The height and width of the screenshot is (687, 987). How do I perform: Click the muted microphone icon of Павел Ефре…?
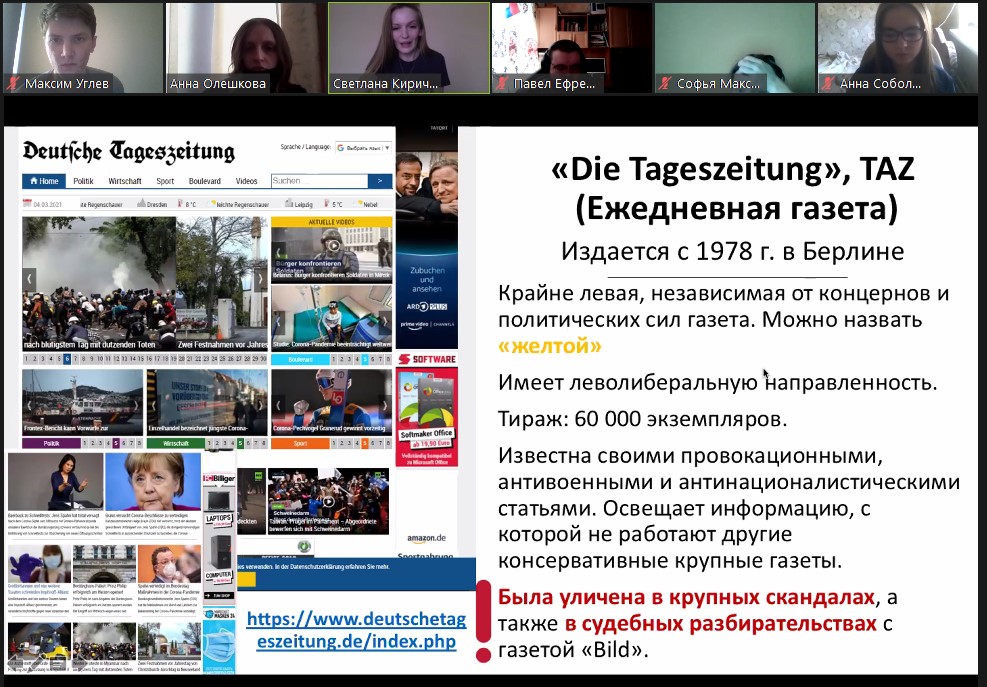click(503, 84)
